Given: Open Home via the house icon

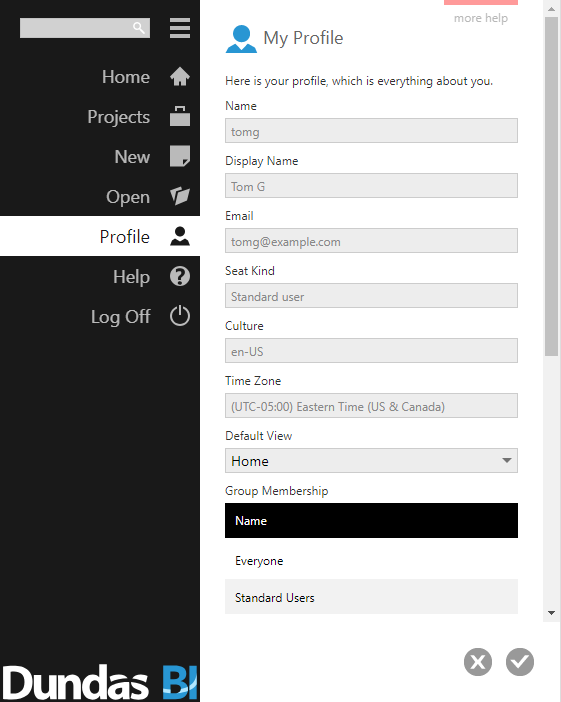Looking at the screenshot, I should (x=180, y=77).
